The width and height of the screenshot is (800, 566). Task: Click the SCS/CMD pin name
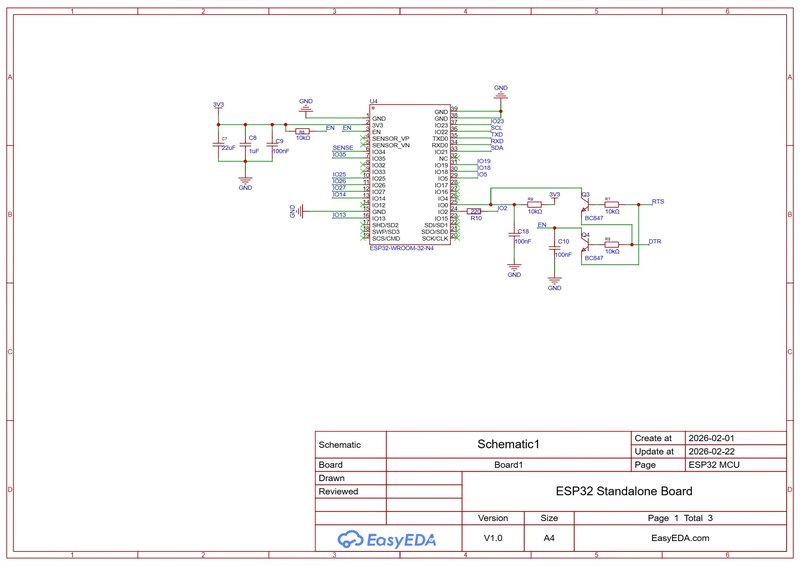(386, 238)
